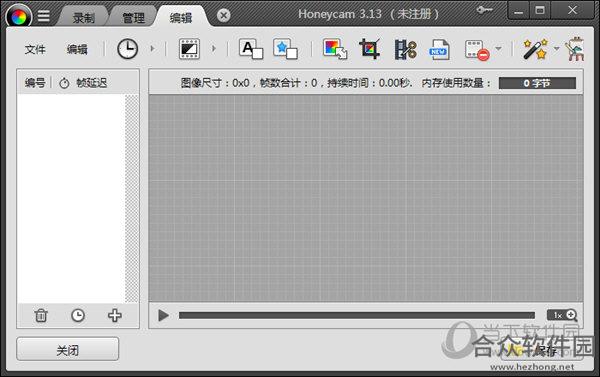
Task: Click the plus add frame icon
Action: (x=115, y=315)
